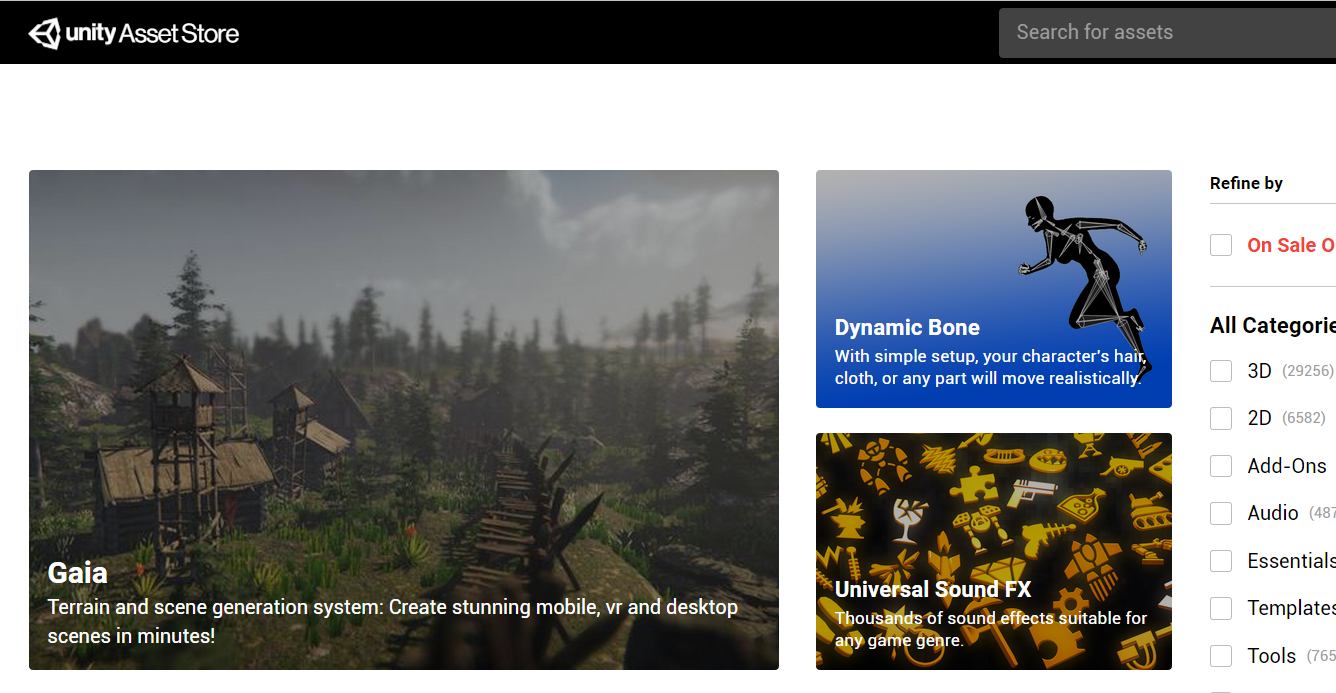Click the Tools category label
The width and height of the screenshot is (1336, 693).
(1272, 656)
